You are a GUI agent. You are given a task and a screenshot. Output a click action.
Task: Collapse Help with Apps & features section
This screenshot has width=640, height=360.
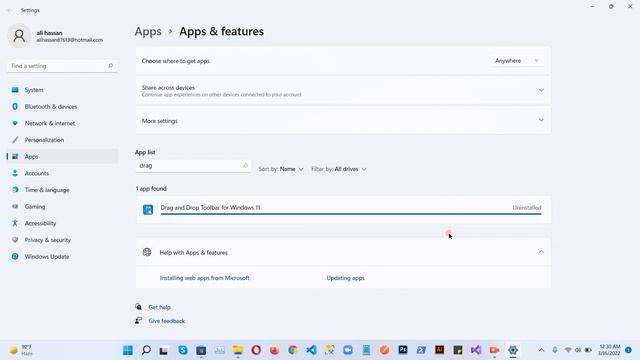pyautogui.click(x=541, y=252)
